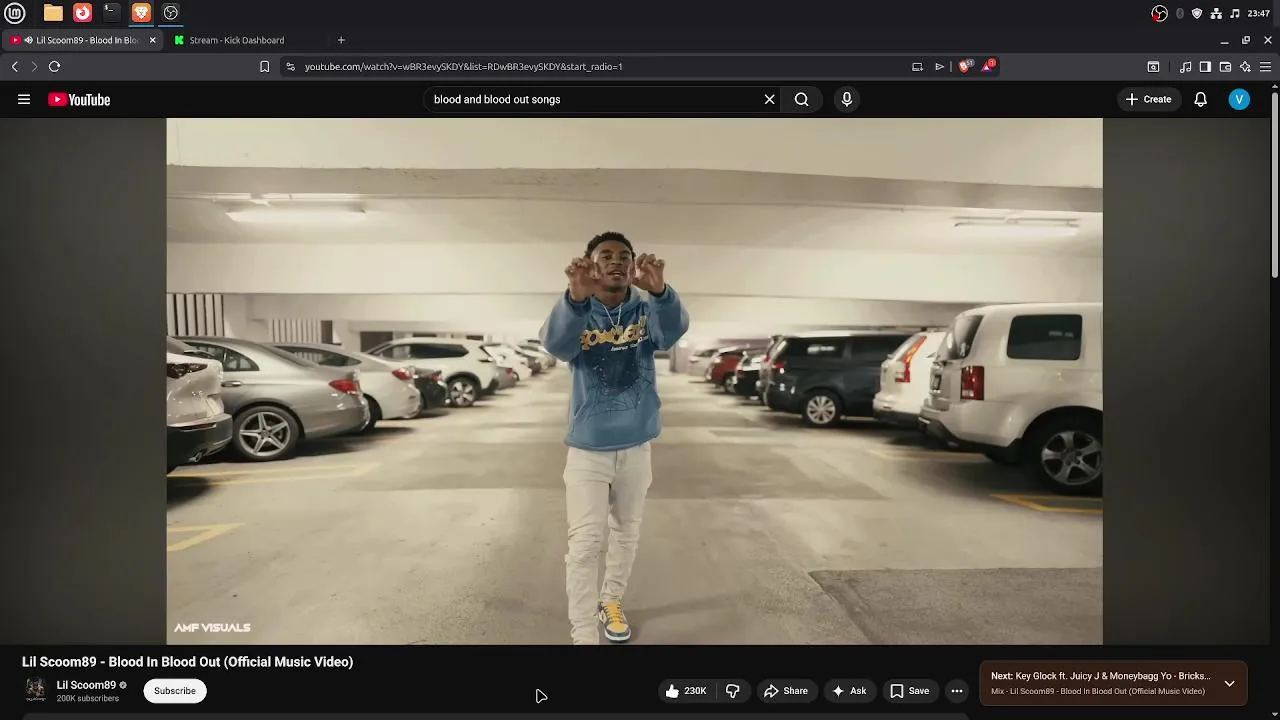Click the OBS recording tray icon
1280x720 pixels.
[x=1159, y=13]
